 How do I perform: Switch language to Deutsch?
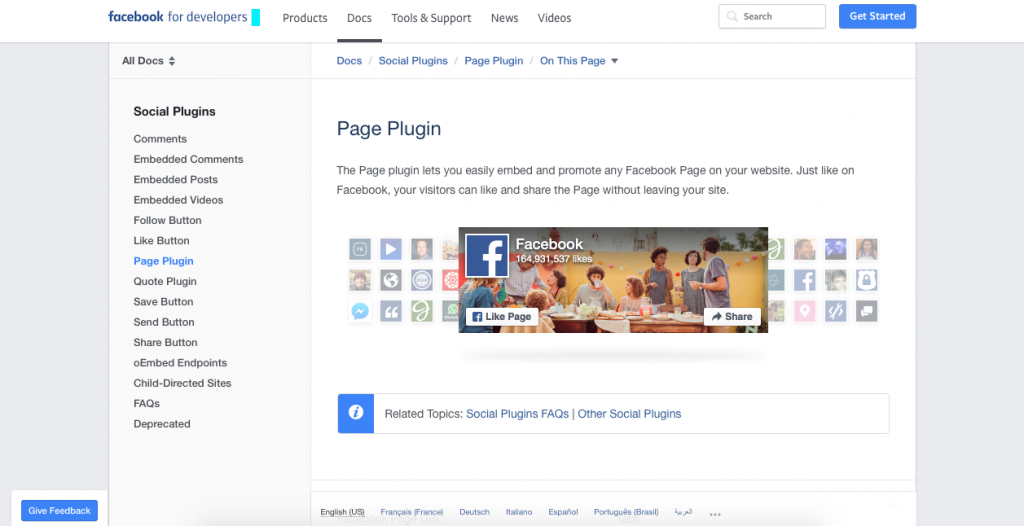click(474, 512)
